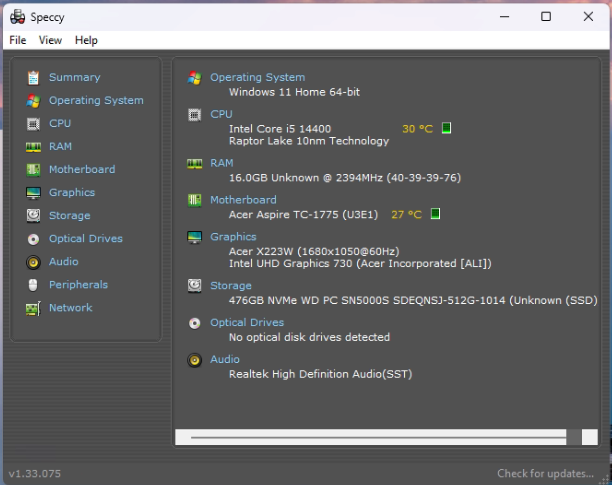Click the Operating System heading link in summary
Image resolution: width=612 pixels, height=485 pixels.
(x=258, y=77)
